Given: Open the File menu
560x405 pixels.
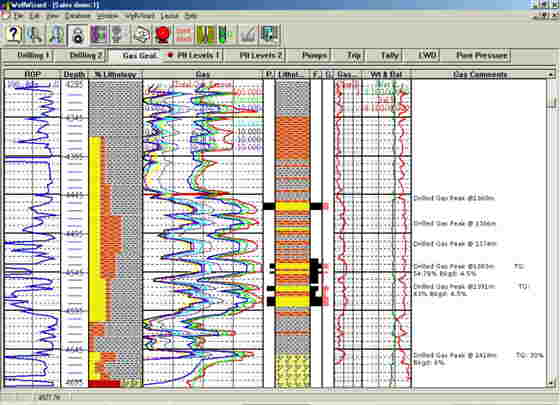Looking at the screenshot, I should point(18,16).
